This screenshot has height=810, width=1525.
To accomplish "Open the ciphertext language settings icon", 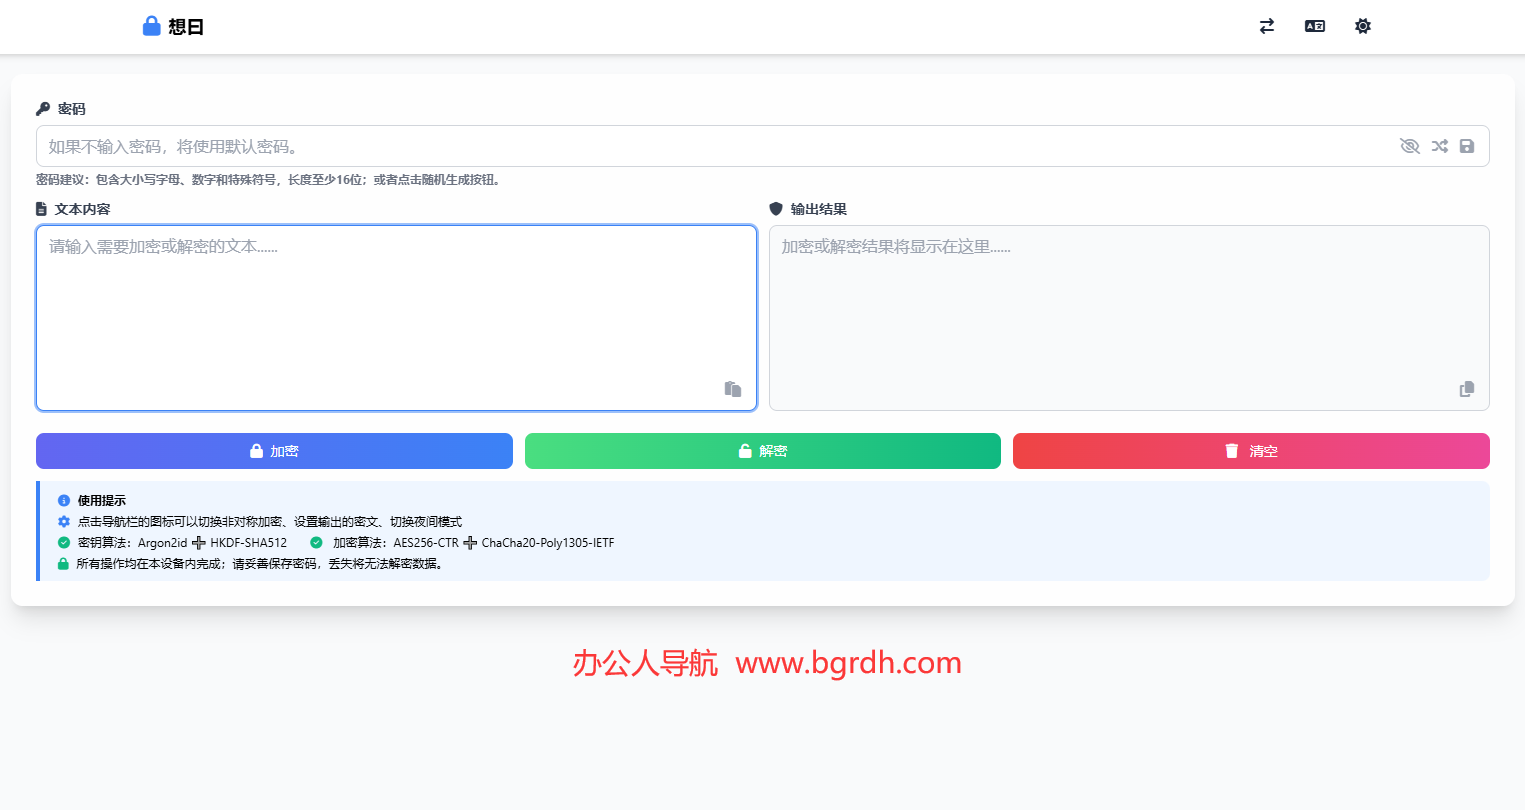I will point(1315,26).
